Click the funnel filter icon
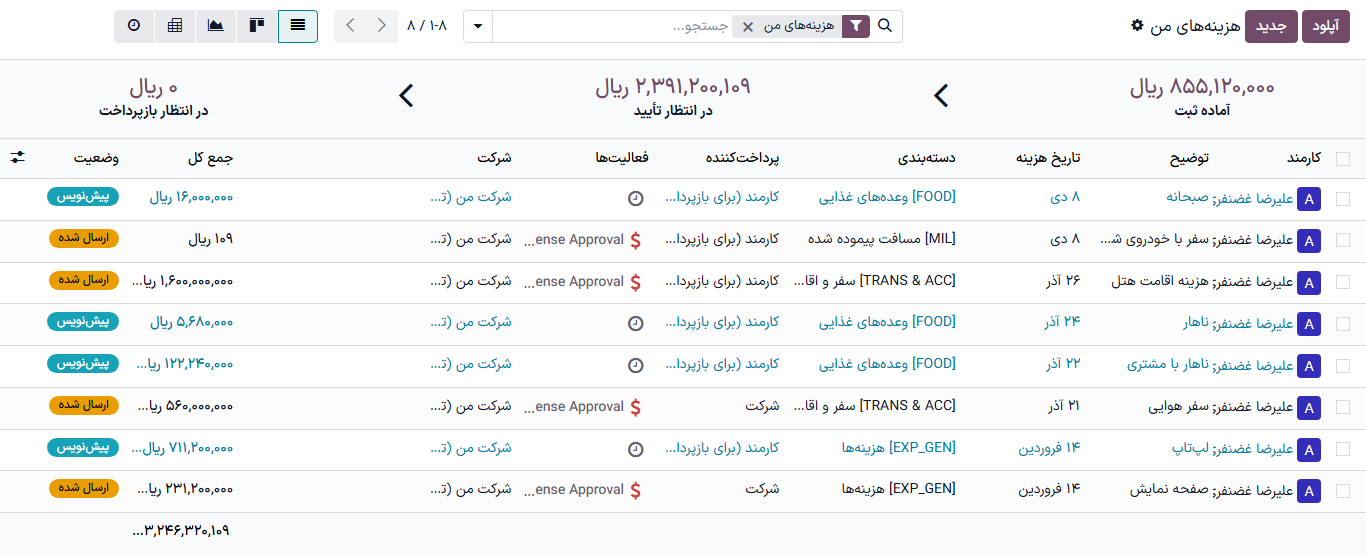 click(856, 26)
